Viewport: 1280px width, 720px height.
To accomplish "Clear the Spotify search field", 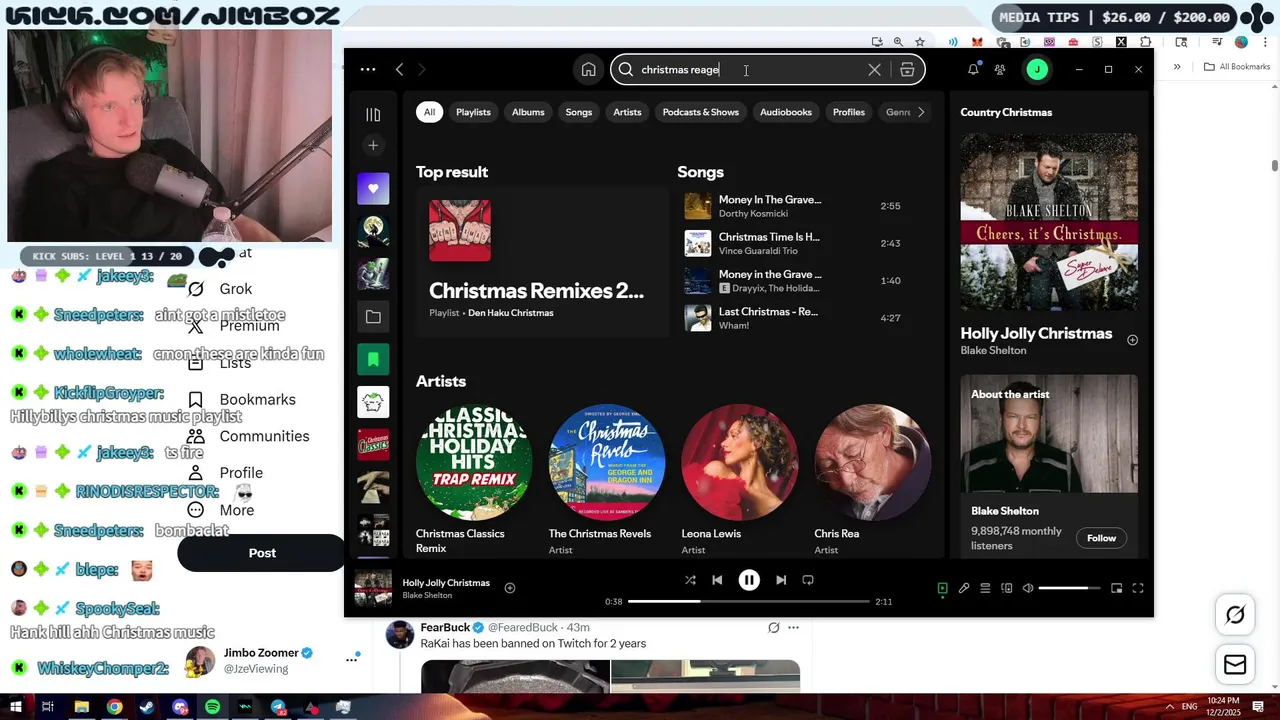I will click(874, 69).
